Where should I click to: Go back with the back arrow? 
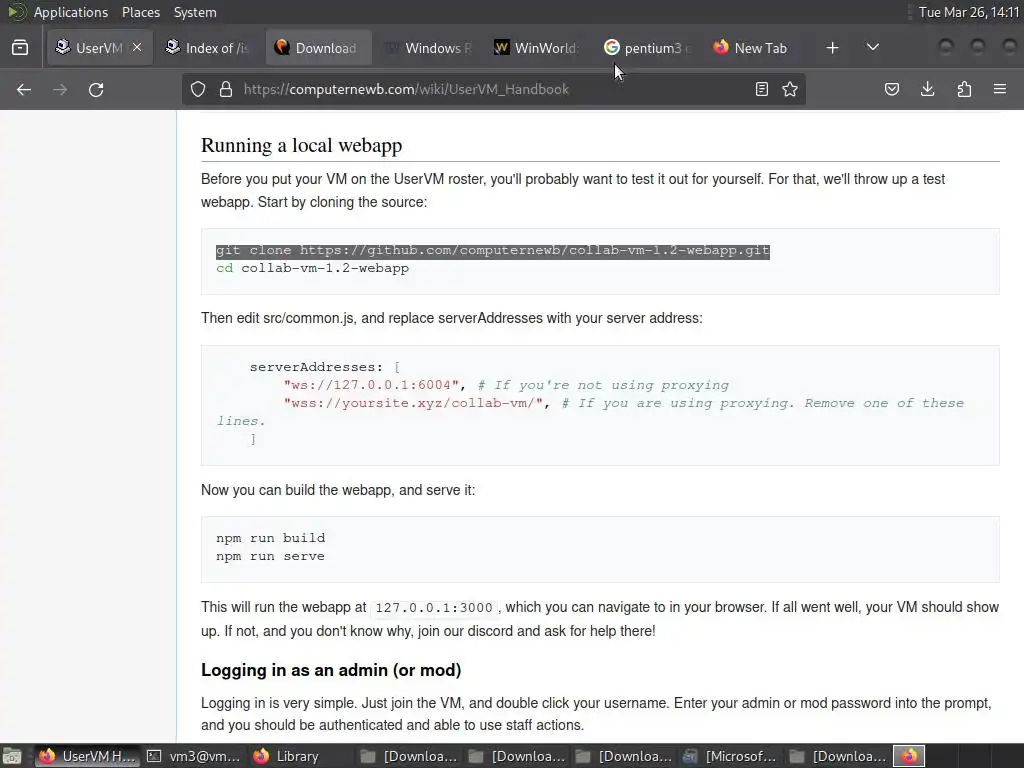[x=24, y=89]
